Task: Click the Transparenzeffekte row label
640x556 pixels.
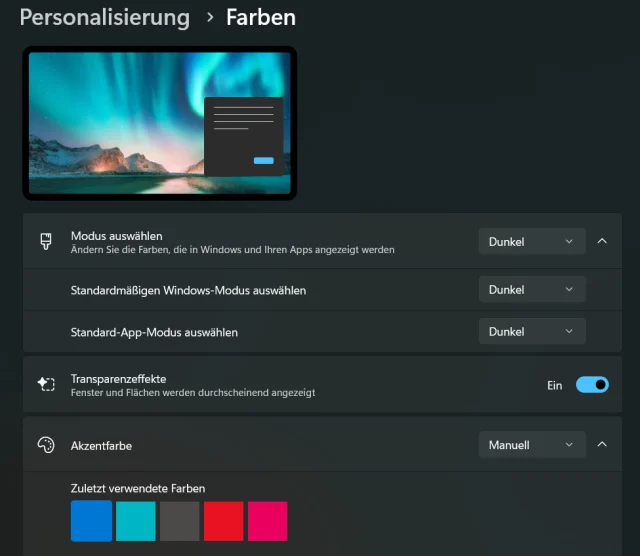Action: tap(118, 379)
